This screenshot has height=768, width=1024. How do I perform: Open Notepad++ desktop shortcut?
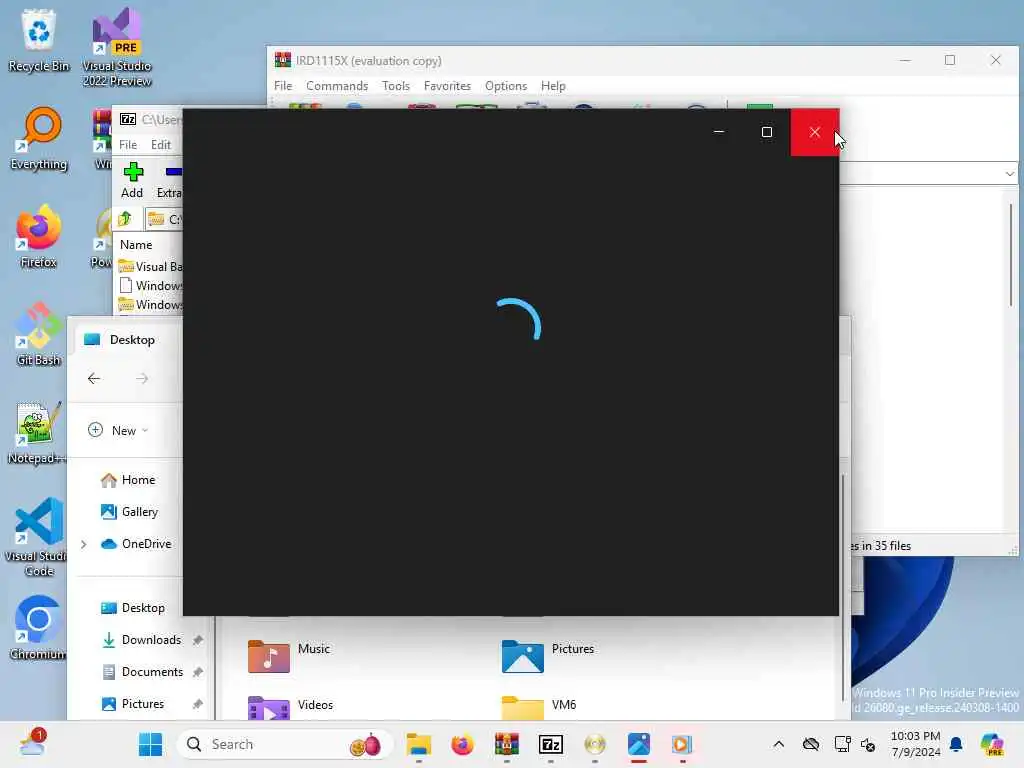click(x=37, y=432)
